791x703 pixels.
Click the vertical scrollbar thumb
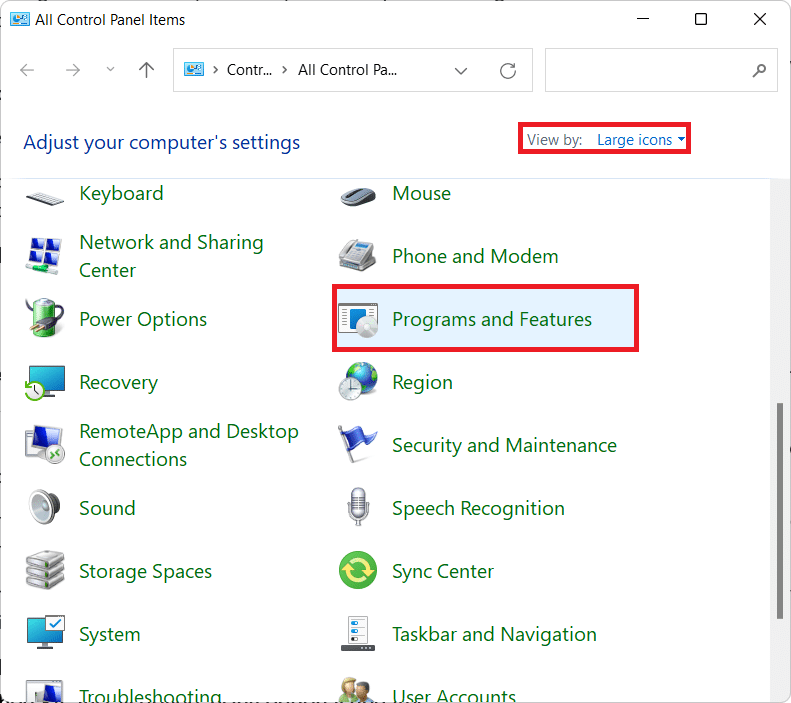[780, 510]
